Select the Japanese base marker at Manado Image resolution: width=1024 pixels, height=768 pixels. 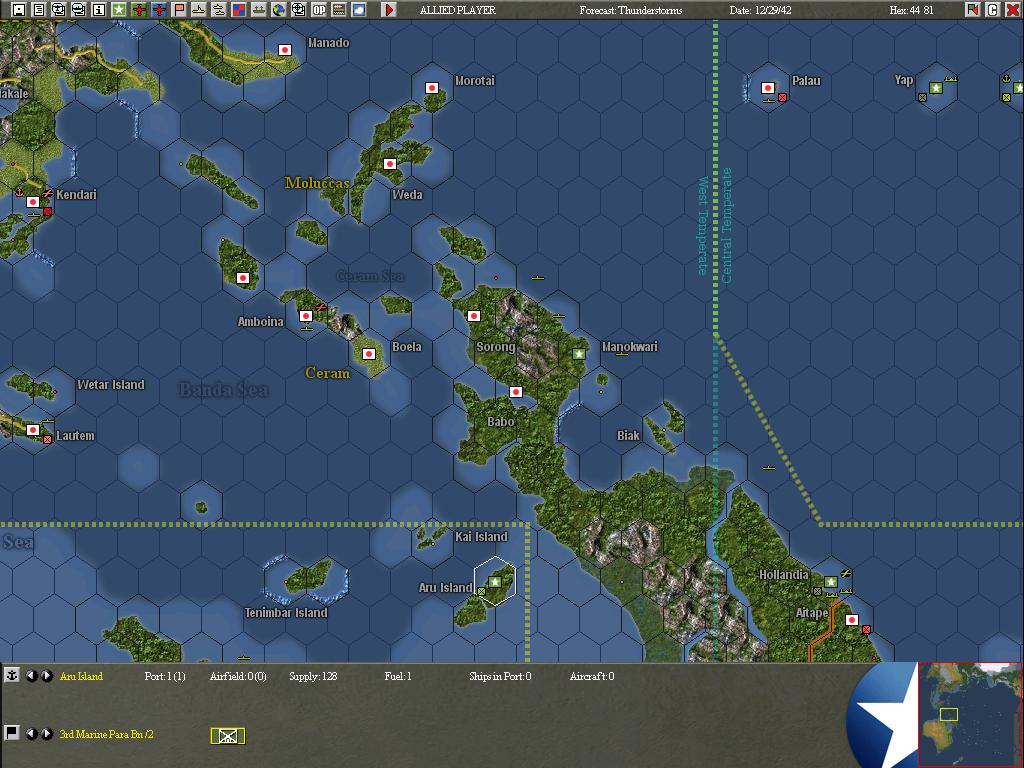(x=285, y=50)
